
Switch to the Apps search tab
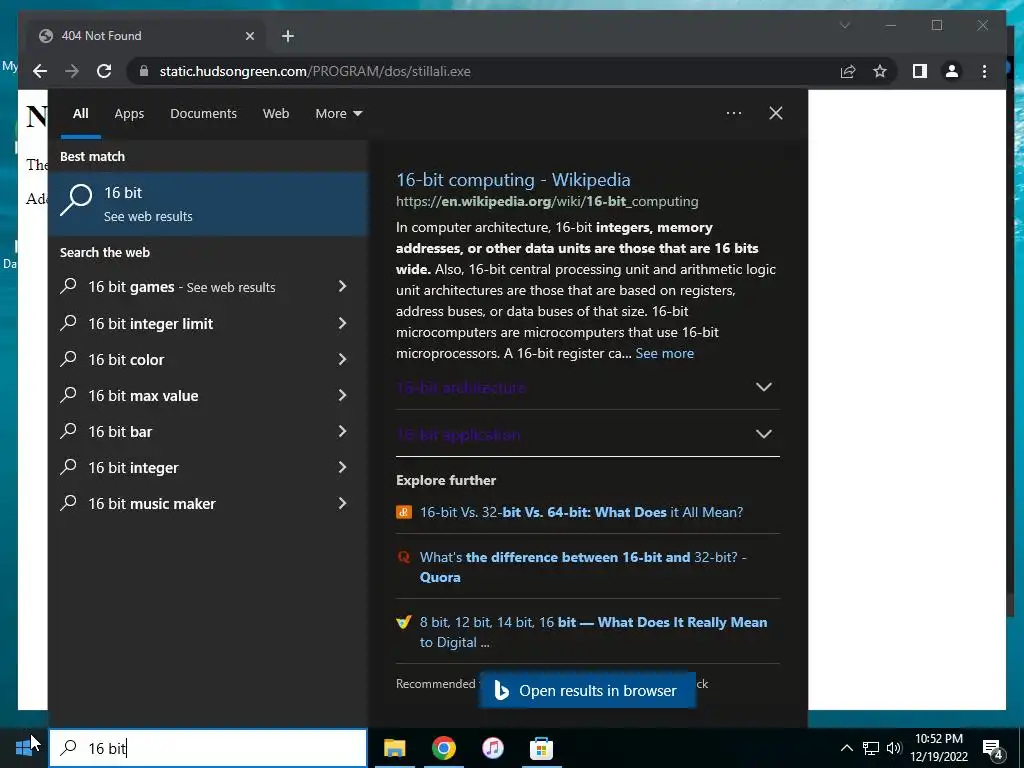pyautogui.click(x=129, y=114)
